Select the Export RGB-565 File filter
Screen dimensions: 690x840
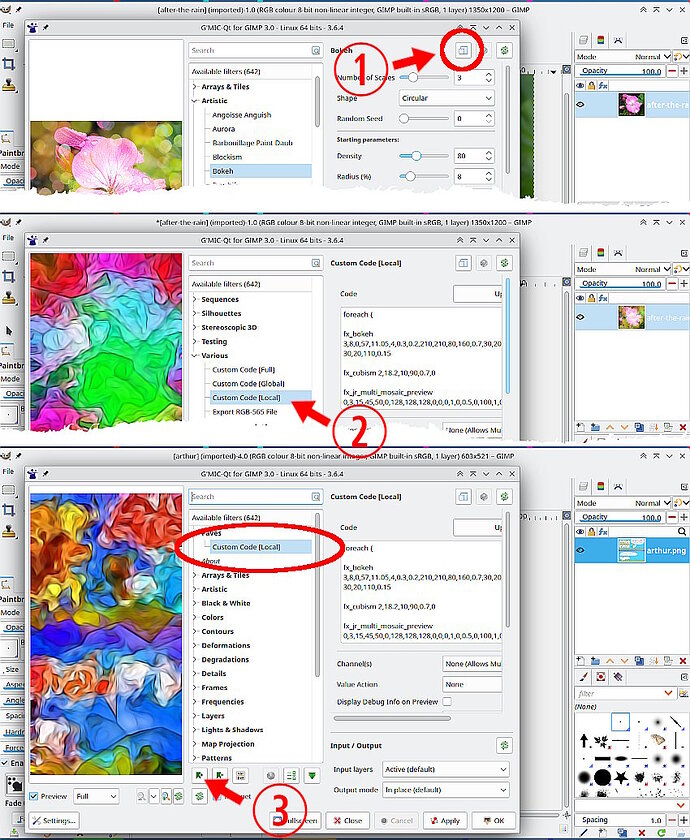pos(245,412)
